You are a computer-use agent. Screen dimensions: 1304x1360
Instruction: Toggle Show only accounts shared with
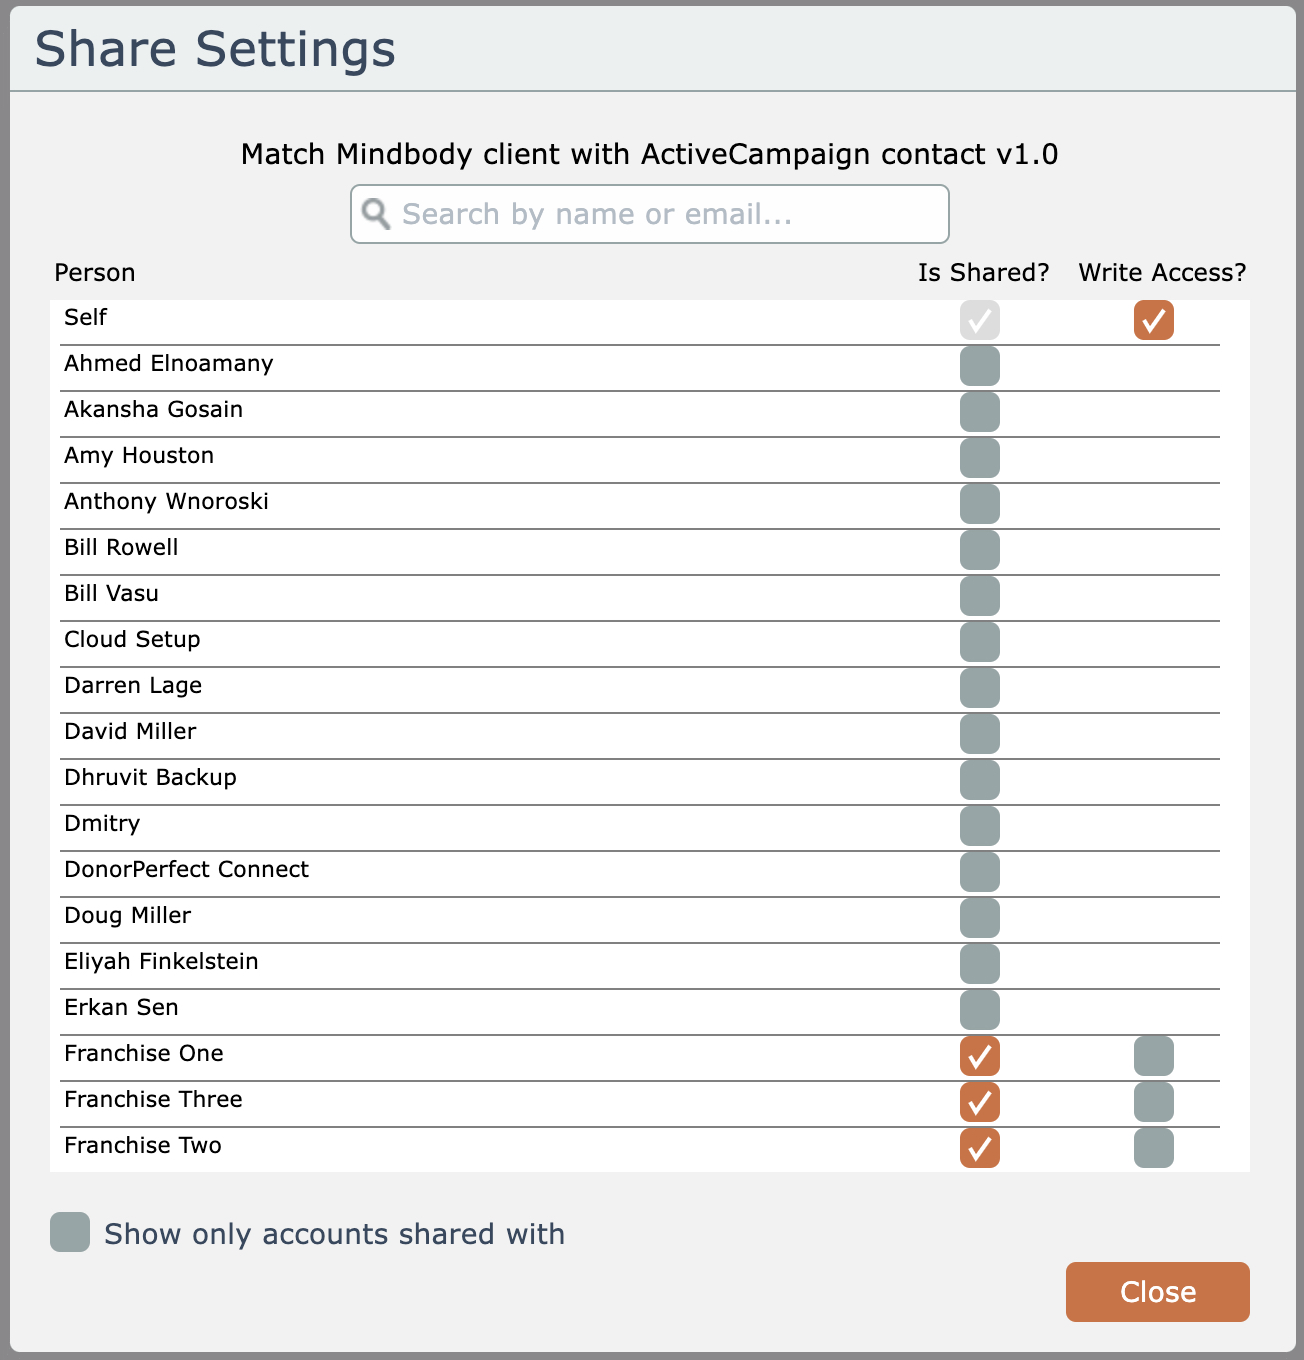(70, 1233)
